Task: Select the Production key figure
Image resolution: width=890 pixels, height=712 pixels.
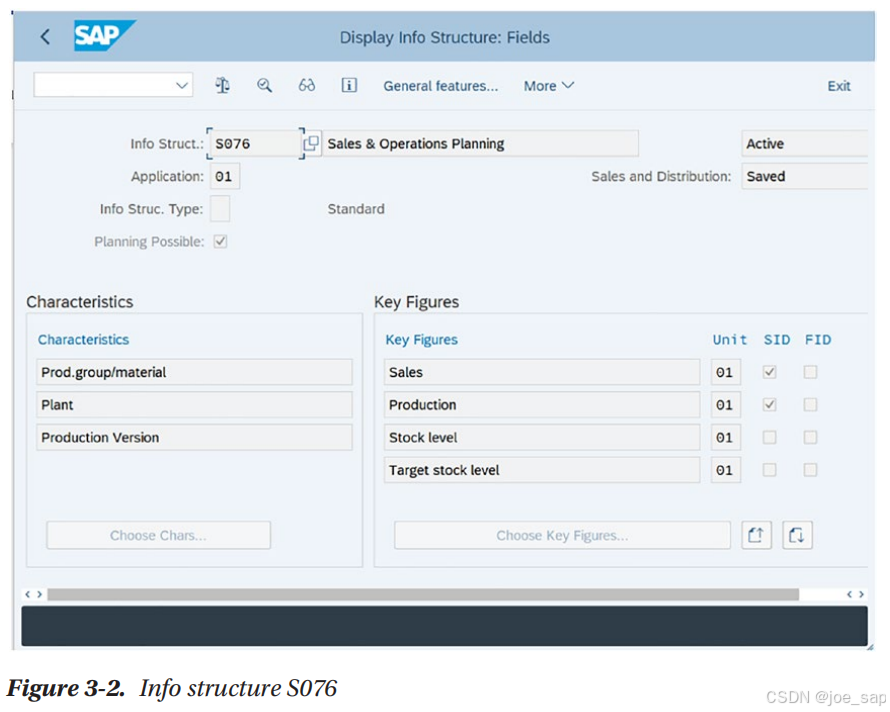Action: click(541, 405)
